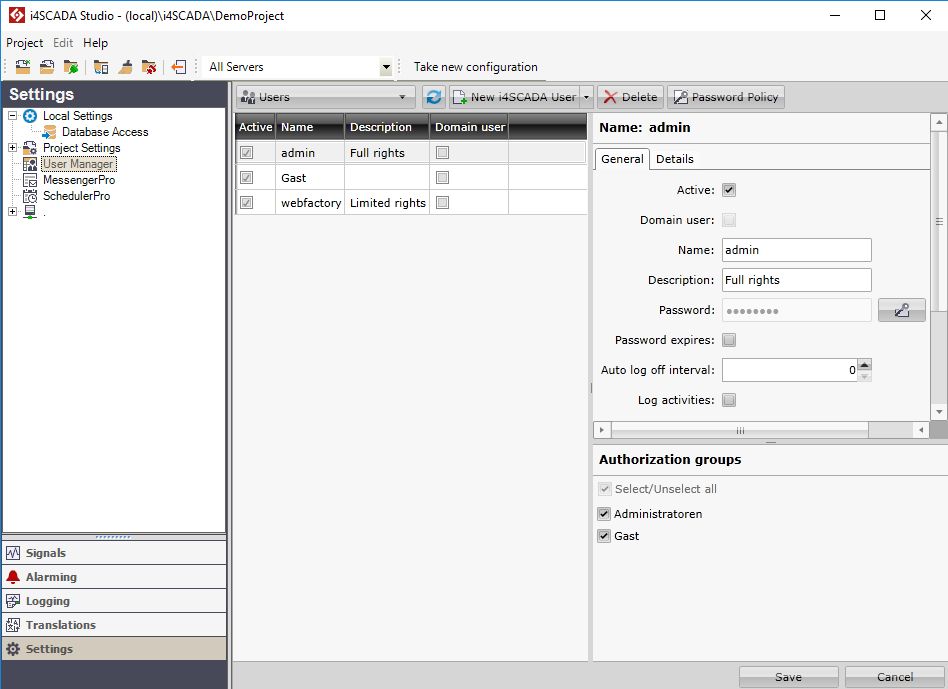This screenshot has width=948, height=689.
Task: Open the Help menu
Action: click(96, 43)
